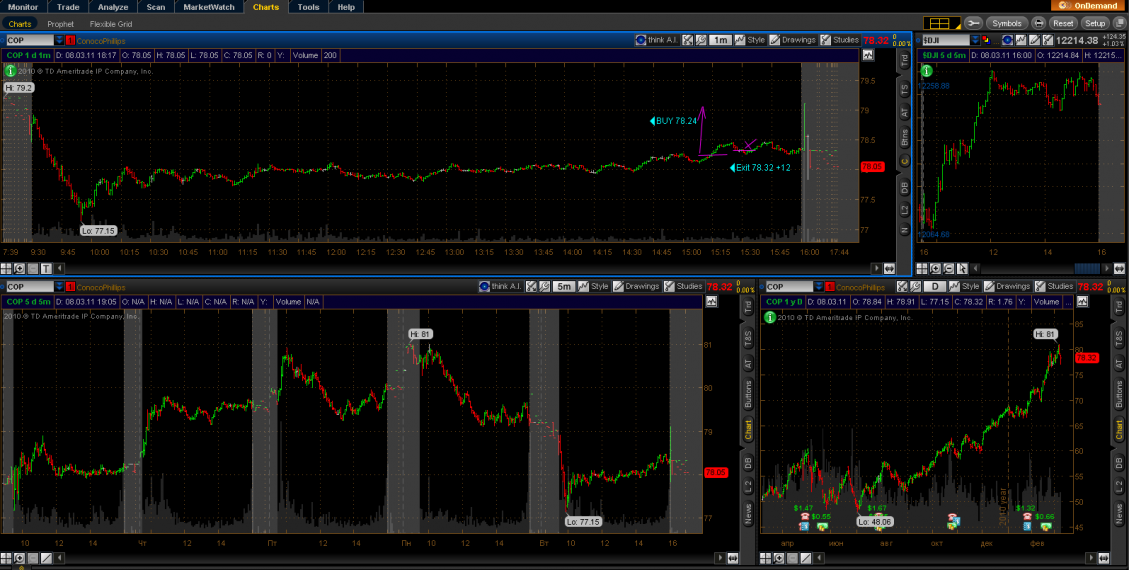Click the crosshair grid icon below the 1m chart

click(6, 268)
